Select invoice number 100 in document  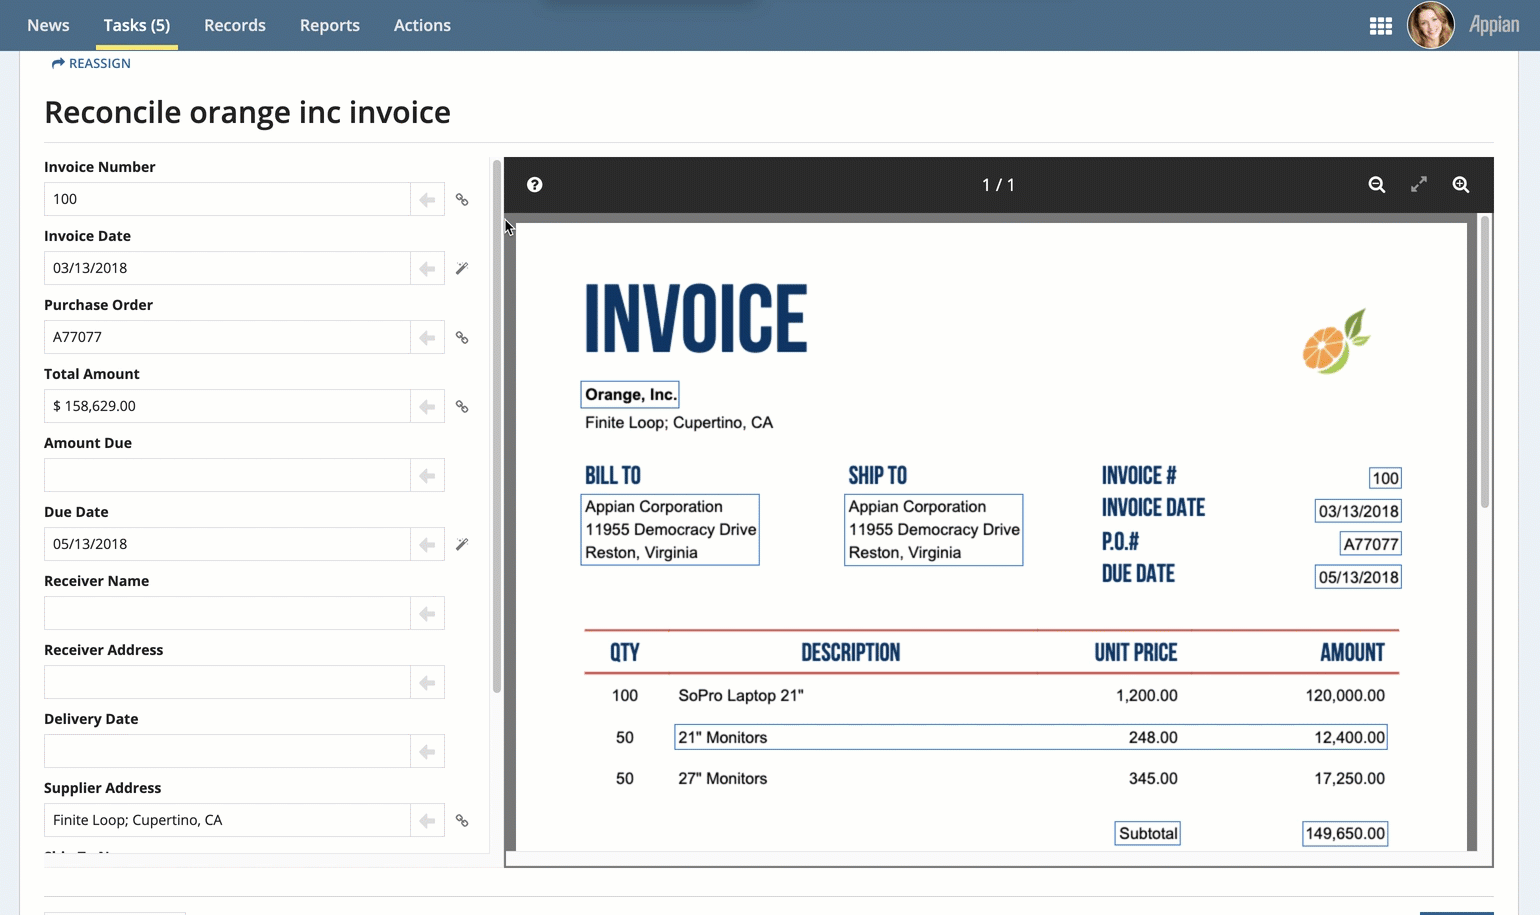[1385, 478]
